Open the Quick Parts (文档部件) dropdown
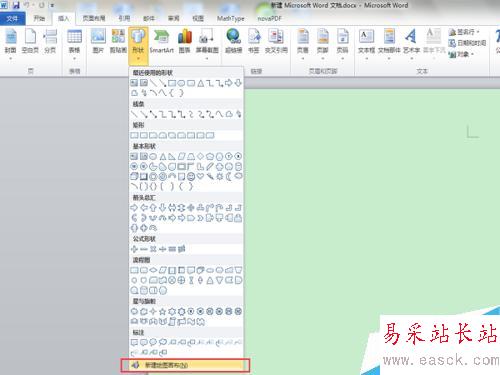Viewport: 500px width, 375px height. 389,44
